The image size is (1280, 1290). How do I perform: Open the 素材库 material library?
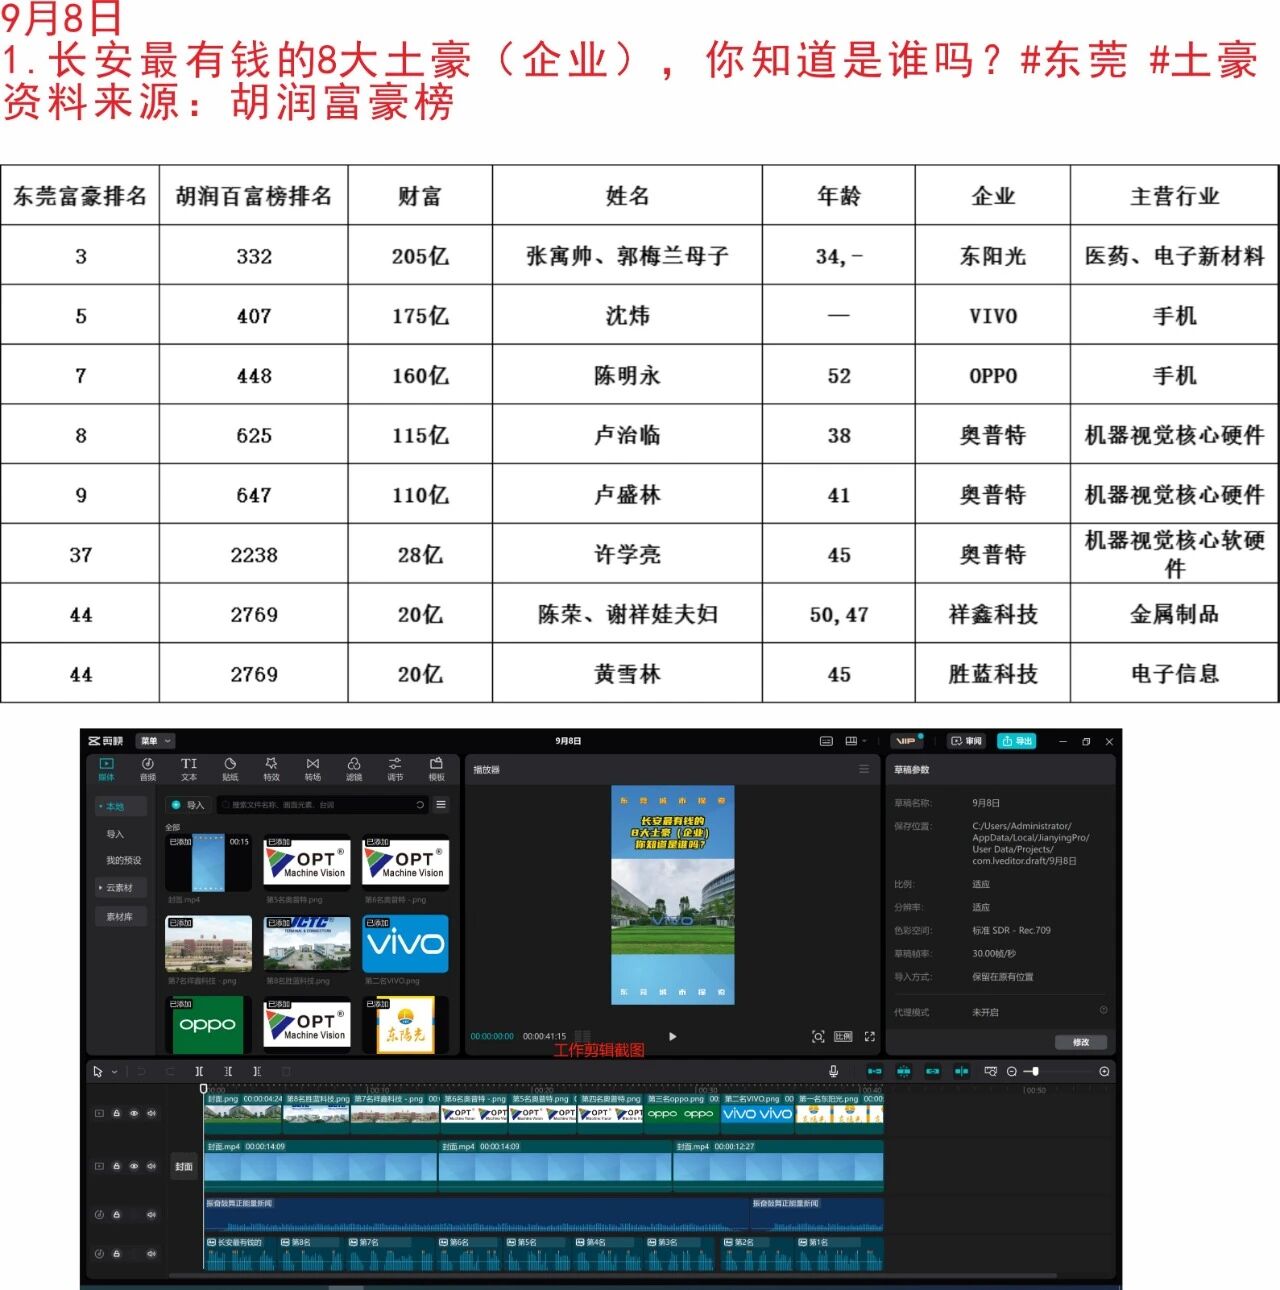click(x=121, y=916)
